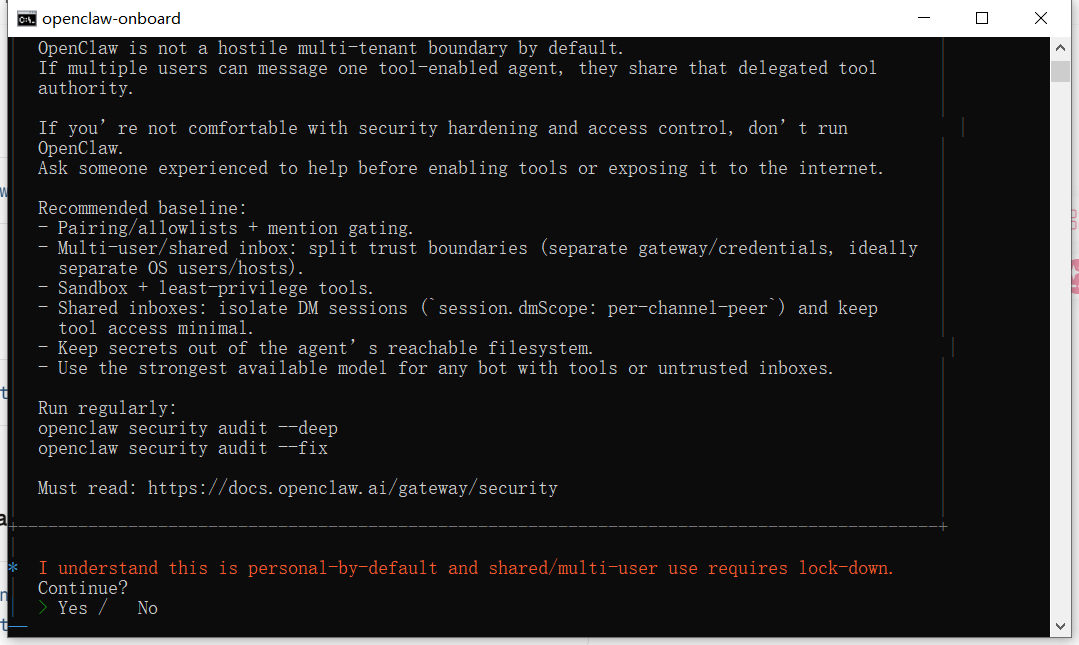
Task: Choose the No option at the prompt
Action: pos(147,608)
